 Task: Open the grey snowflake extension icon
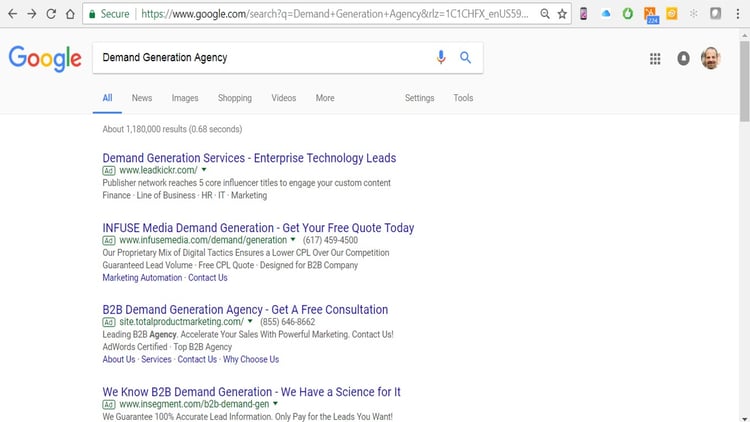click(694, 14)
